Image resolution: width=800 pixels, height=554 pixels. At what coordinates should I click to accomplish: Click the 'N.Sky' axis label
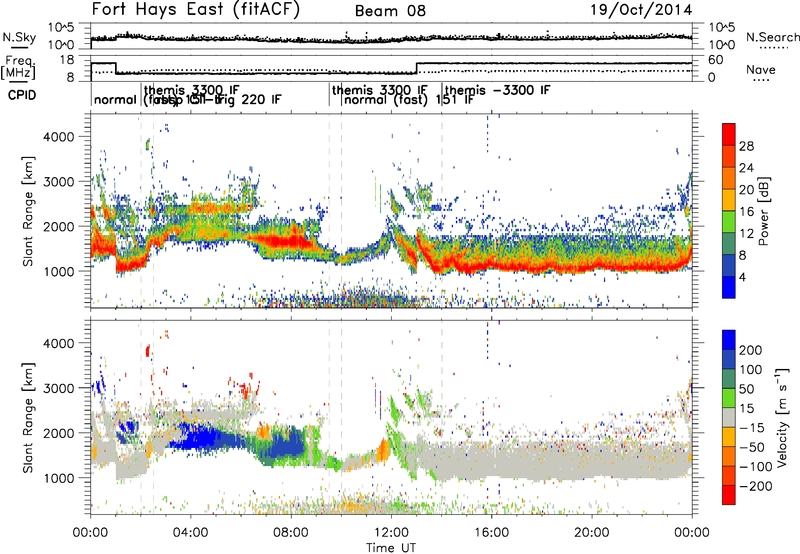[19, 37]
